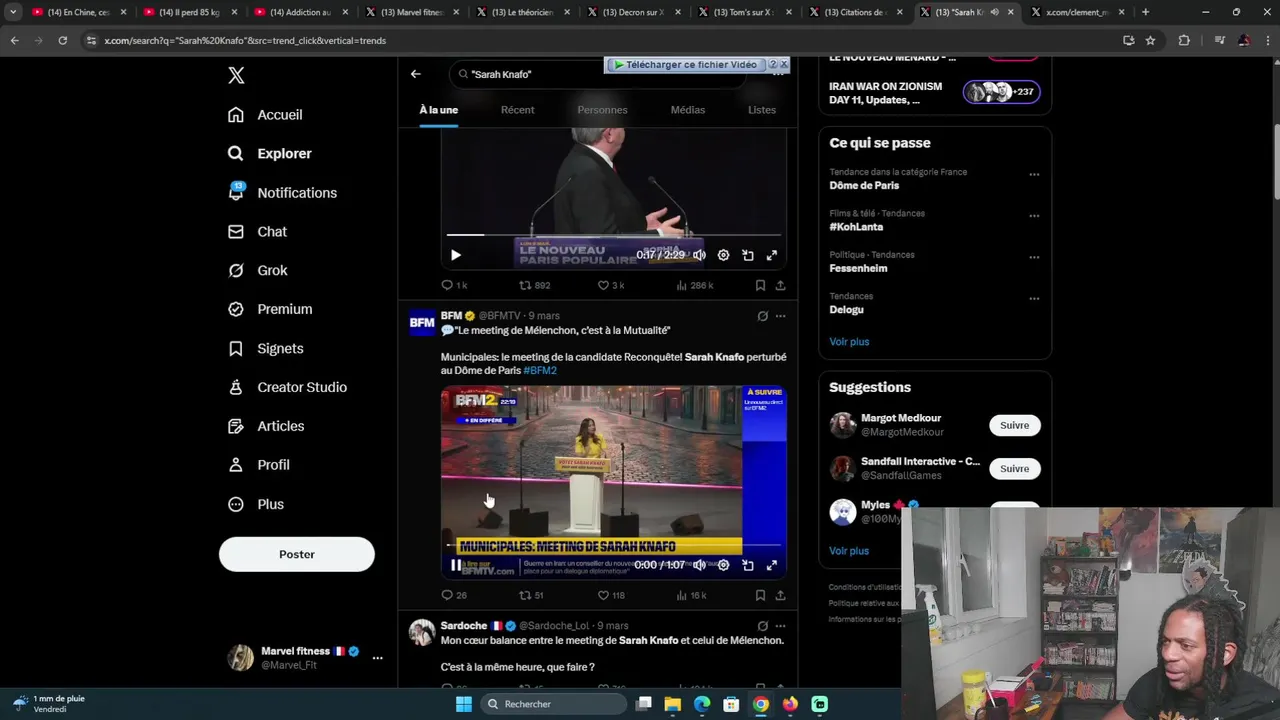Open Grok in the sidebar
Viewport: 1280px width, 720px height.
(257, 271)
